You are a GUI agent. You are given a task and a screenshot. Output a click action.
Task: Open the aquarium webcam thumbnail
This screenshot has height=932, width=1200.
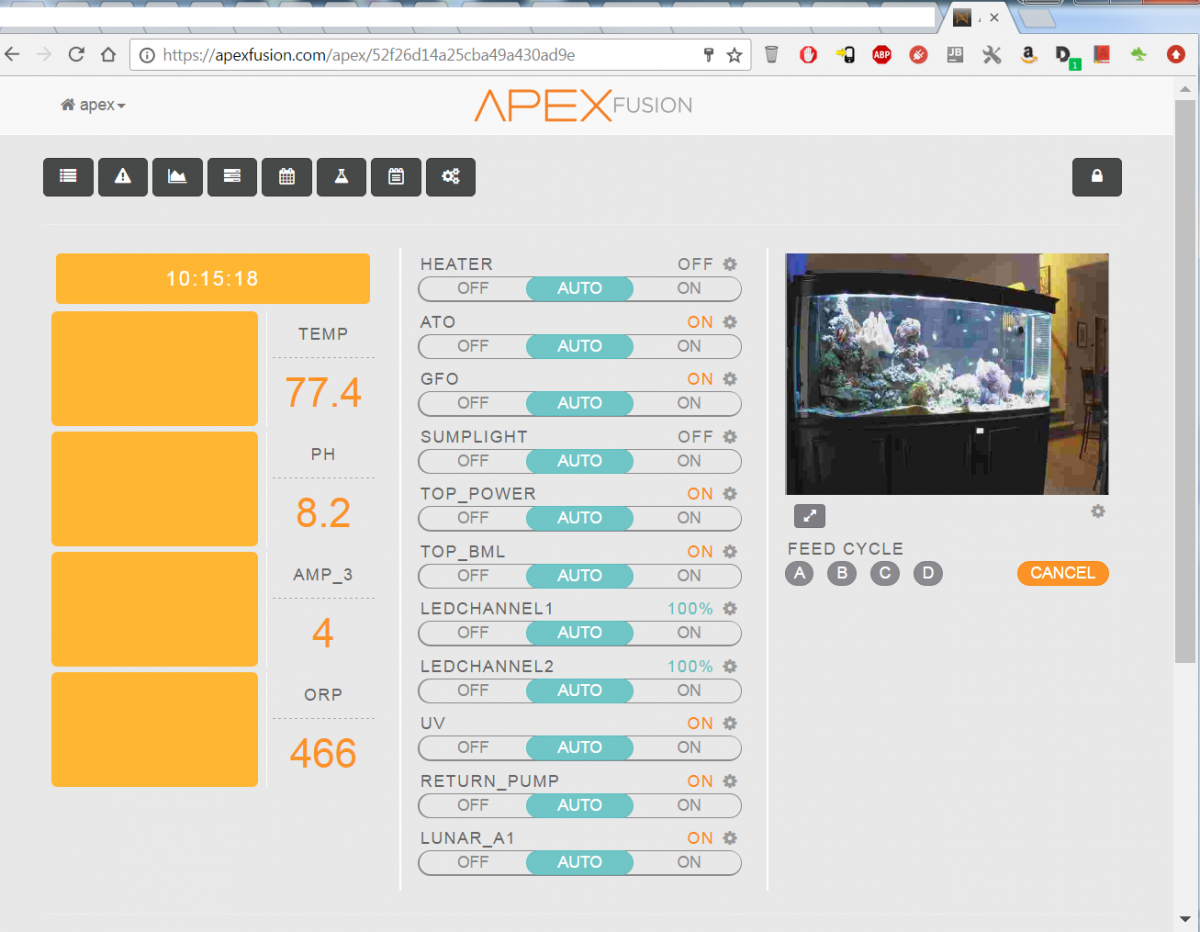[947, 374]
